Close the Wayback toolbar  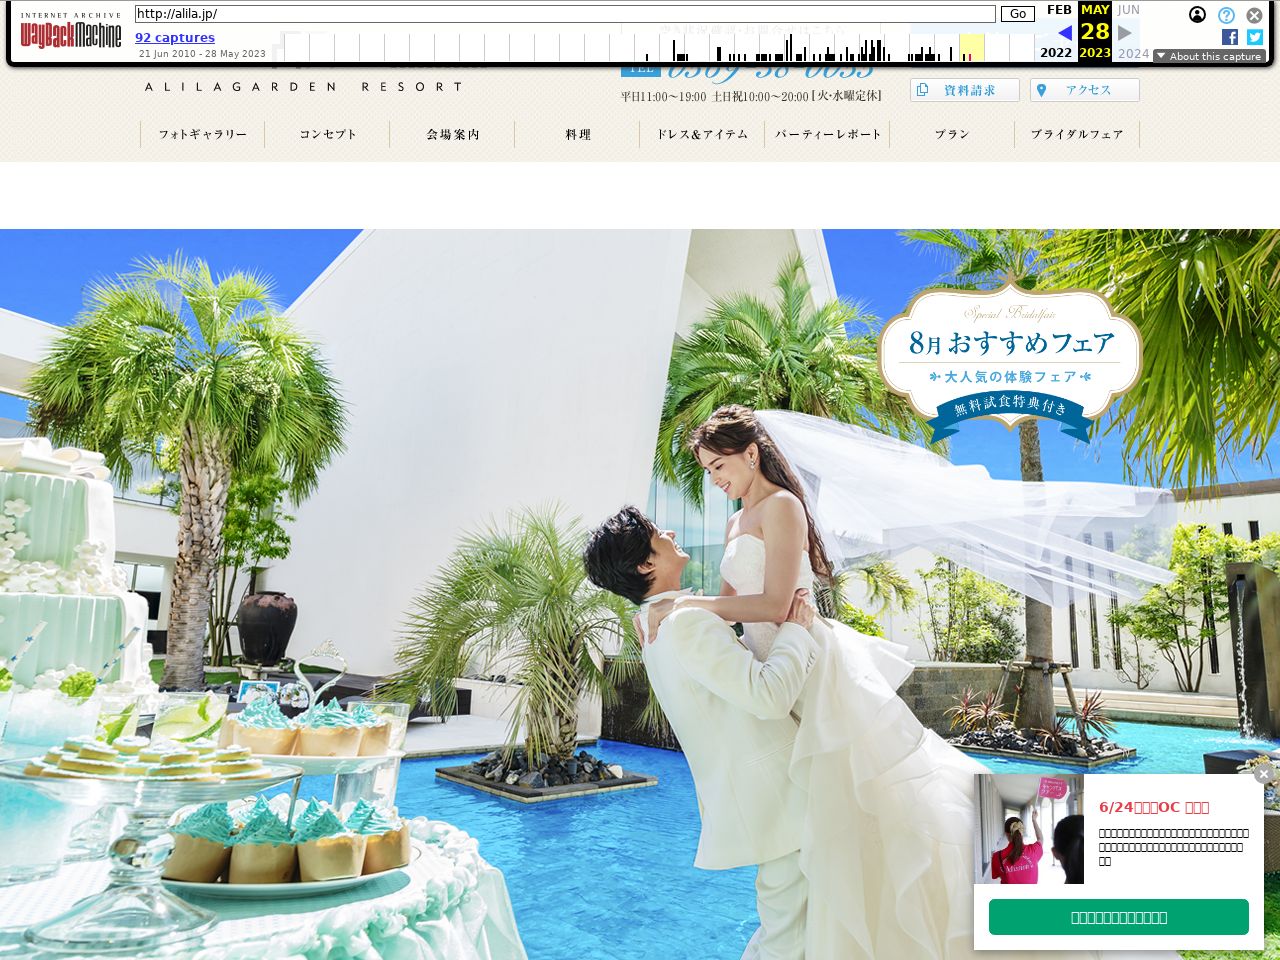1254,15
